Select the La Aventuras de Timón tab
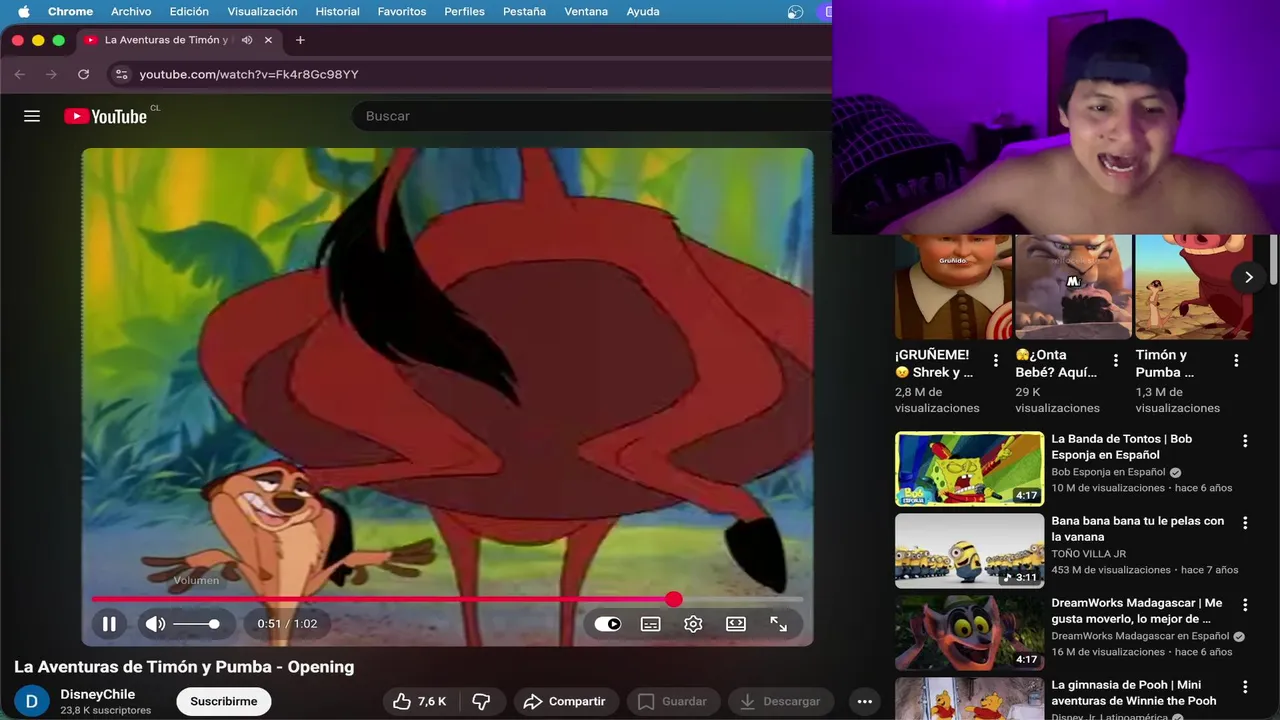1280x720 pixels. tap(165, 40)
